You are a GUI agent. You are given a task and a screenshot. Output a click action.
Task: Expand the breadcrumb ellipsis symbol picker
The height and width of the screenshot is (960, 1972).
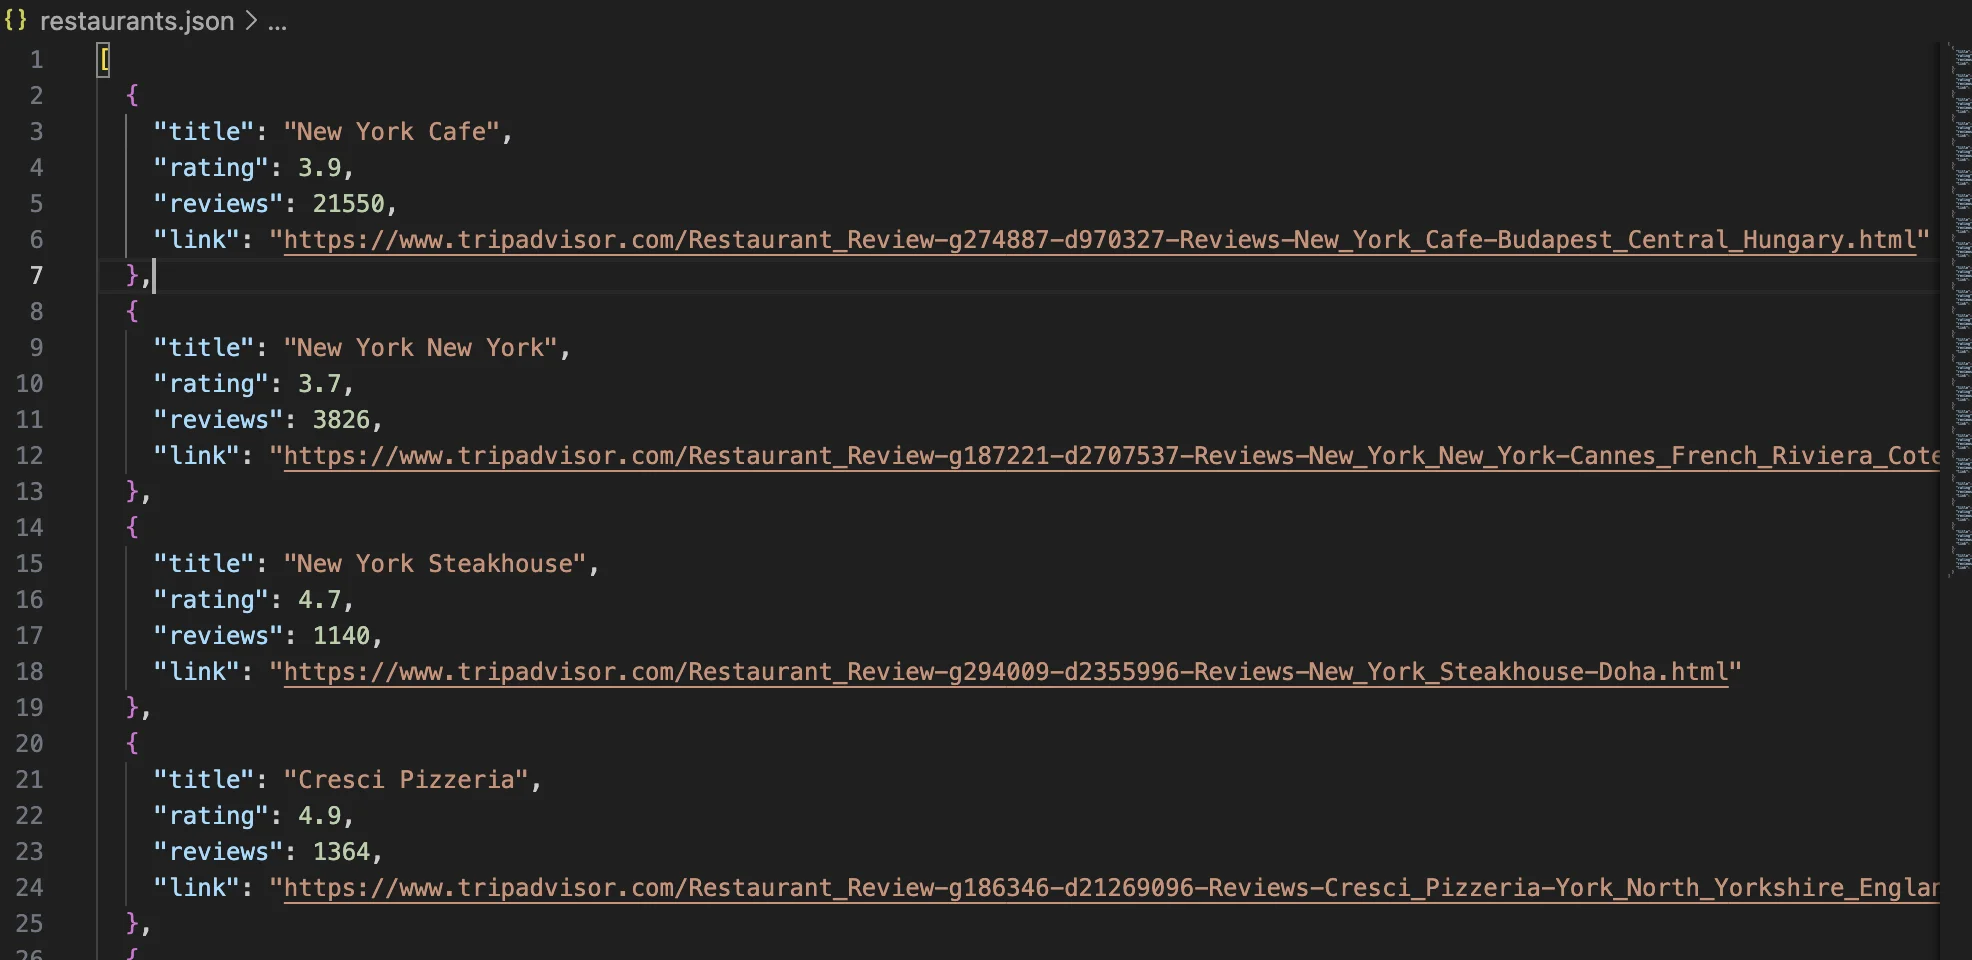click(278, 22)
